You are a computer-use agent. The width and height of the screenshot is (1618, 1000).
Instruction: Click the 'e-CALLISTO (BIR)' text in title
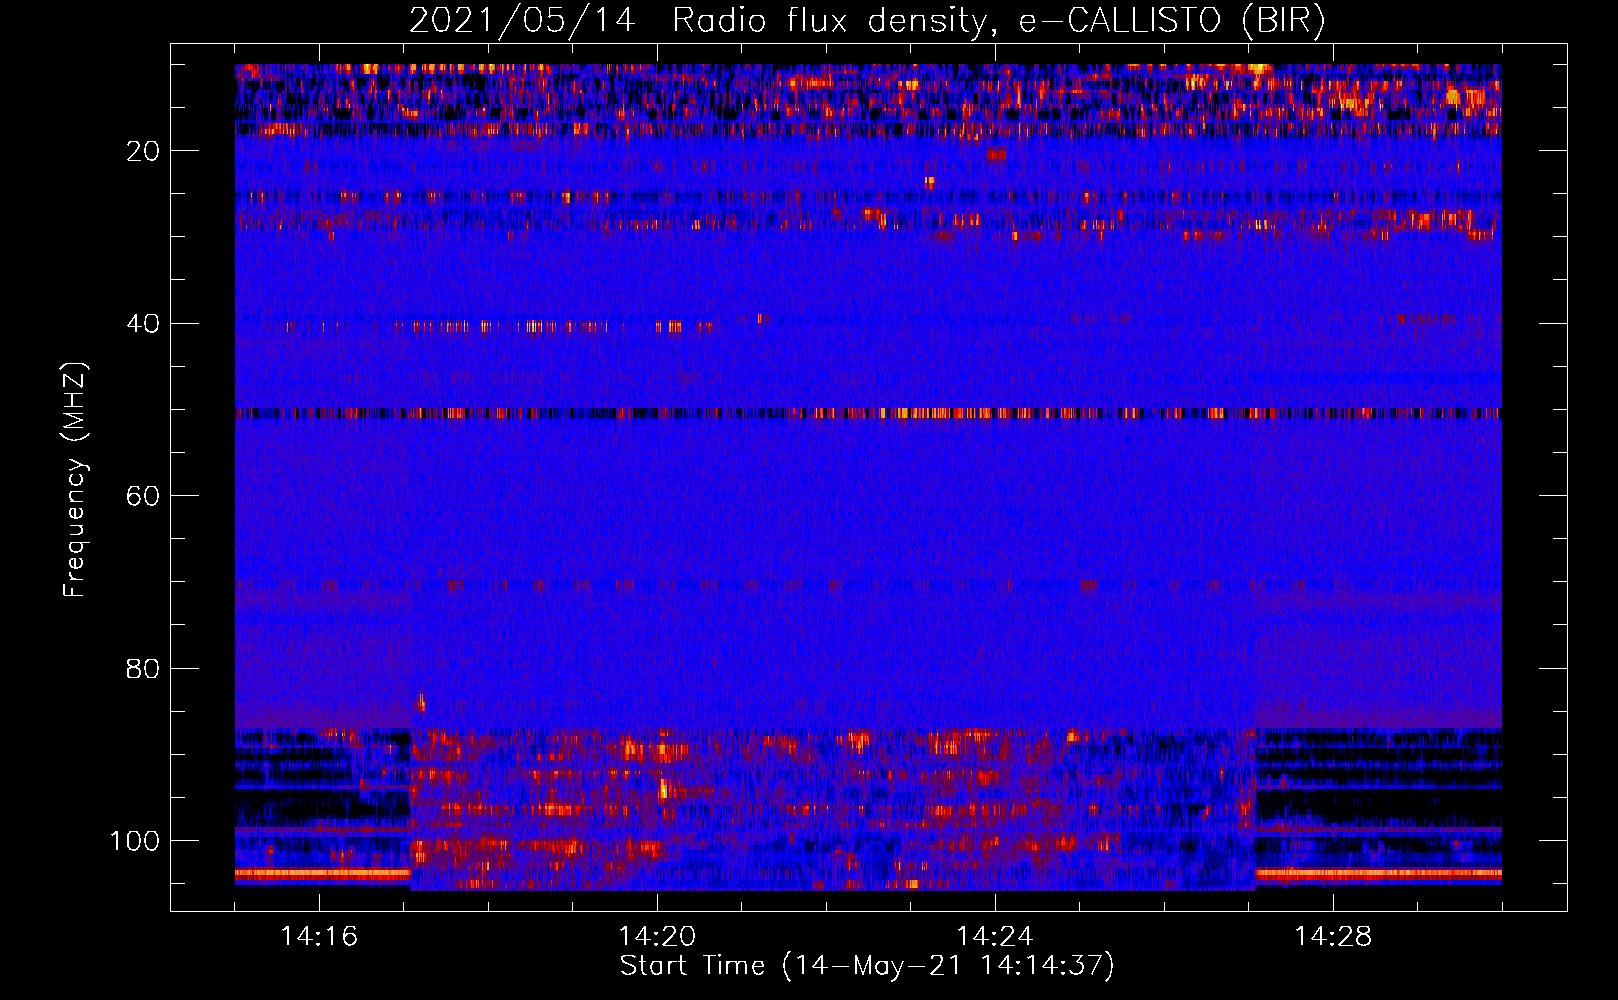click(x=1172, y=21)
